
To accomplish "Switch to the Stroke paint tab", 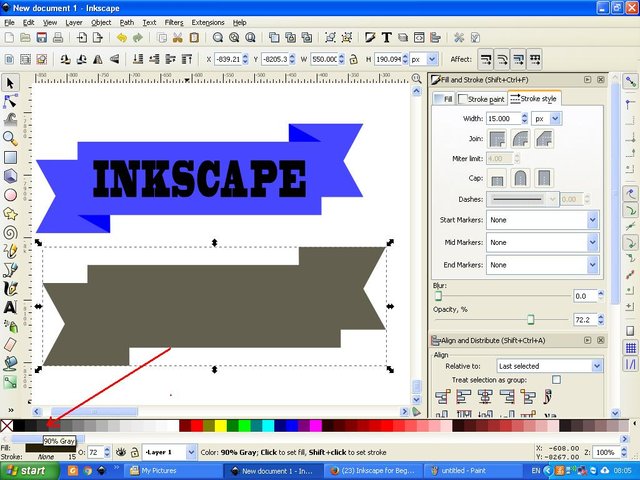I will pyautogui.click(x=482, y=99).
